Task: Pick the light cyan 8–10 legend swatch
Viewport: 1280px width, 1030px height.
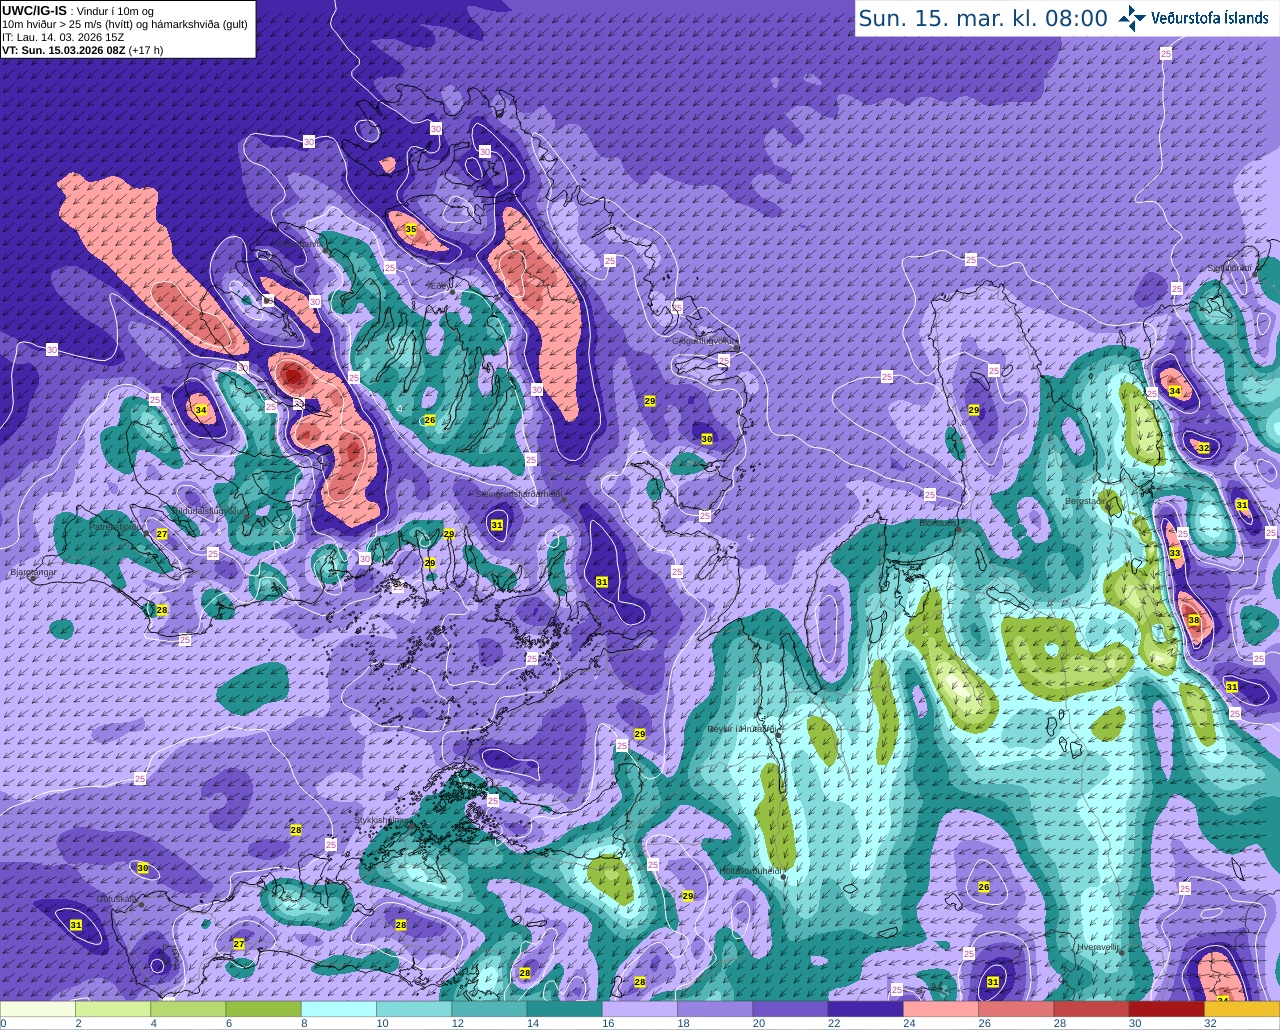Action: tap(339, 1009)
